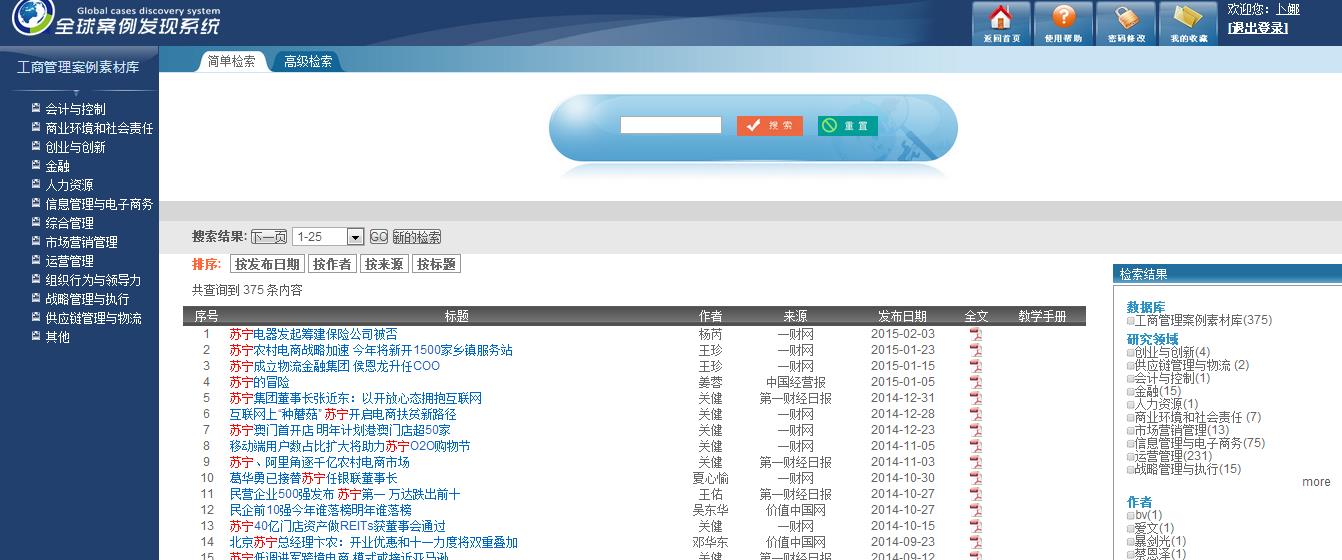Tick the 战略管理与执行(15) filter checkbox
Viewport: 1342px width, 560px height.
click(x=1130, y=469)
